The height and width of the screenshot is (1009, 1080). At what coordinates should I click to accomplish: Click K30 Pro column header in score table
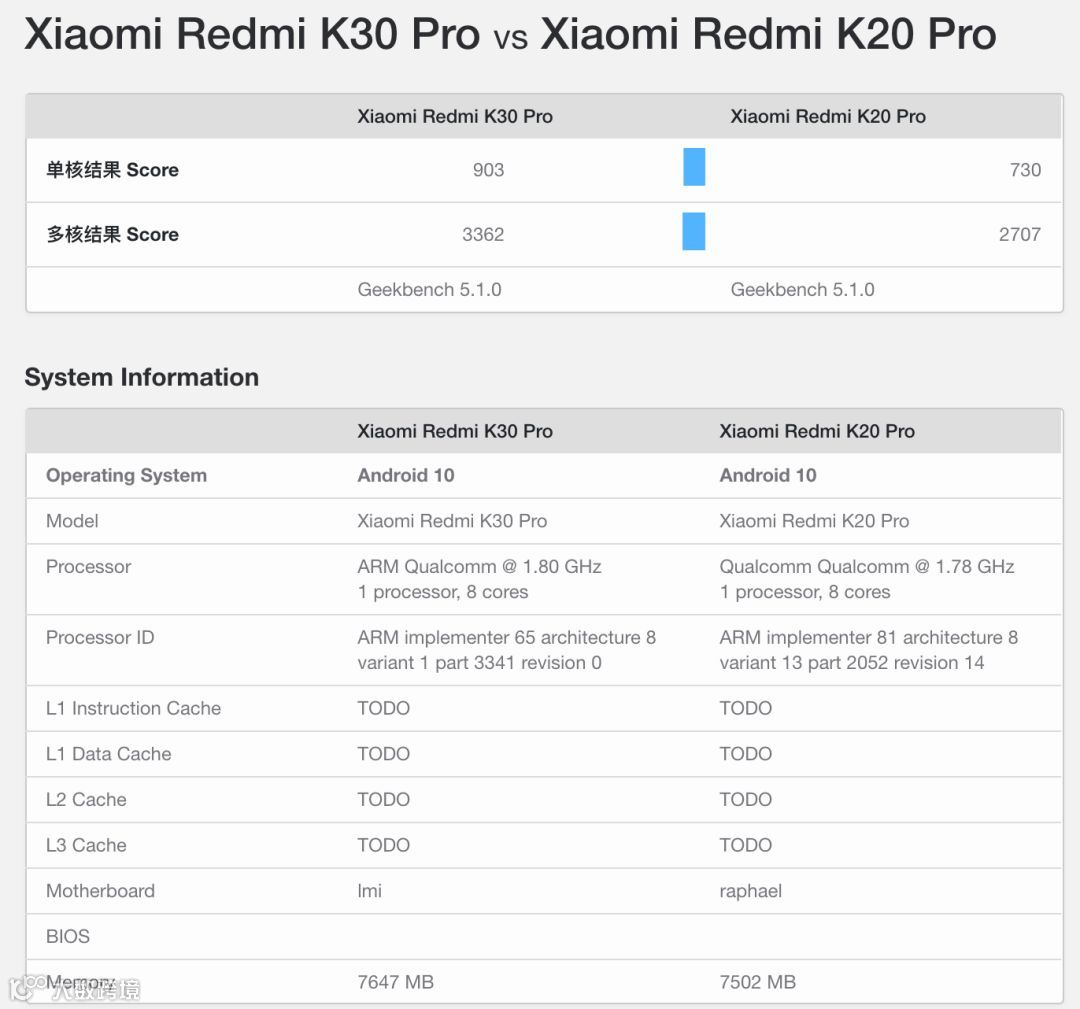click(x=455, y=116)
